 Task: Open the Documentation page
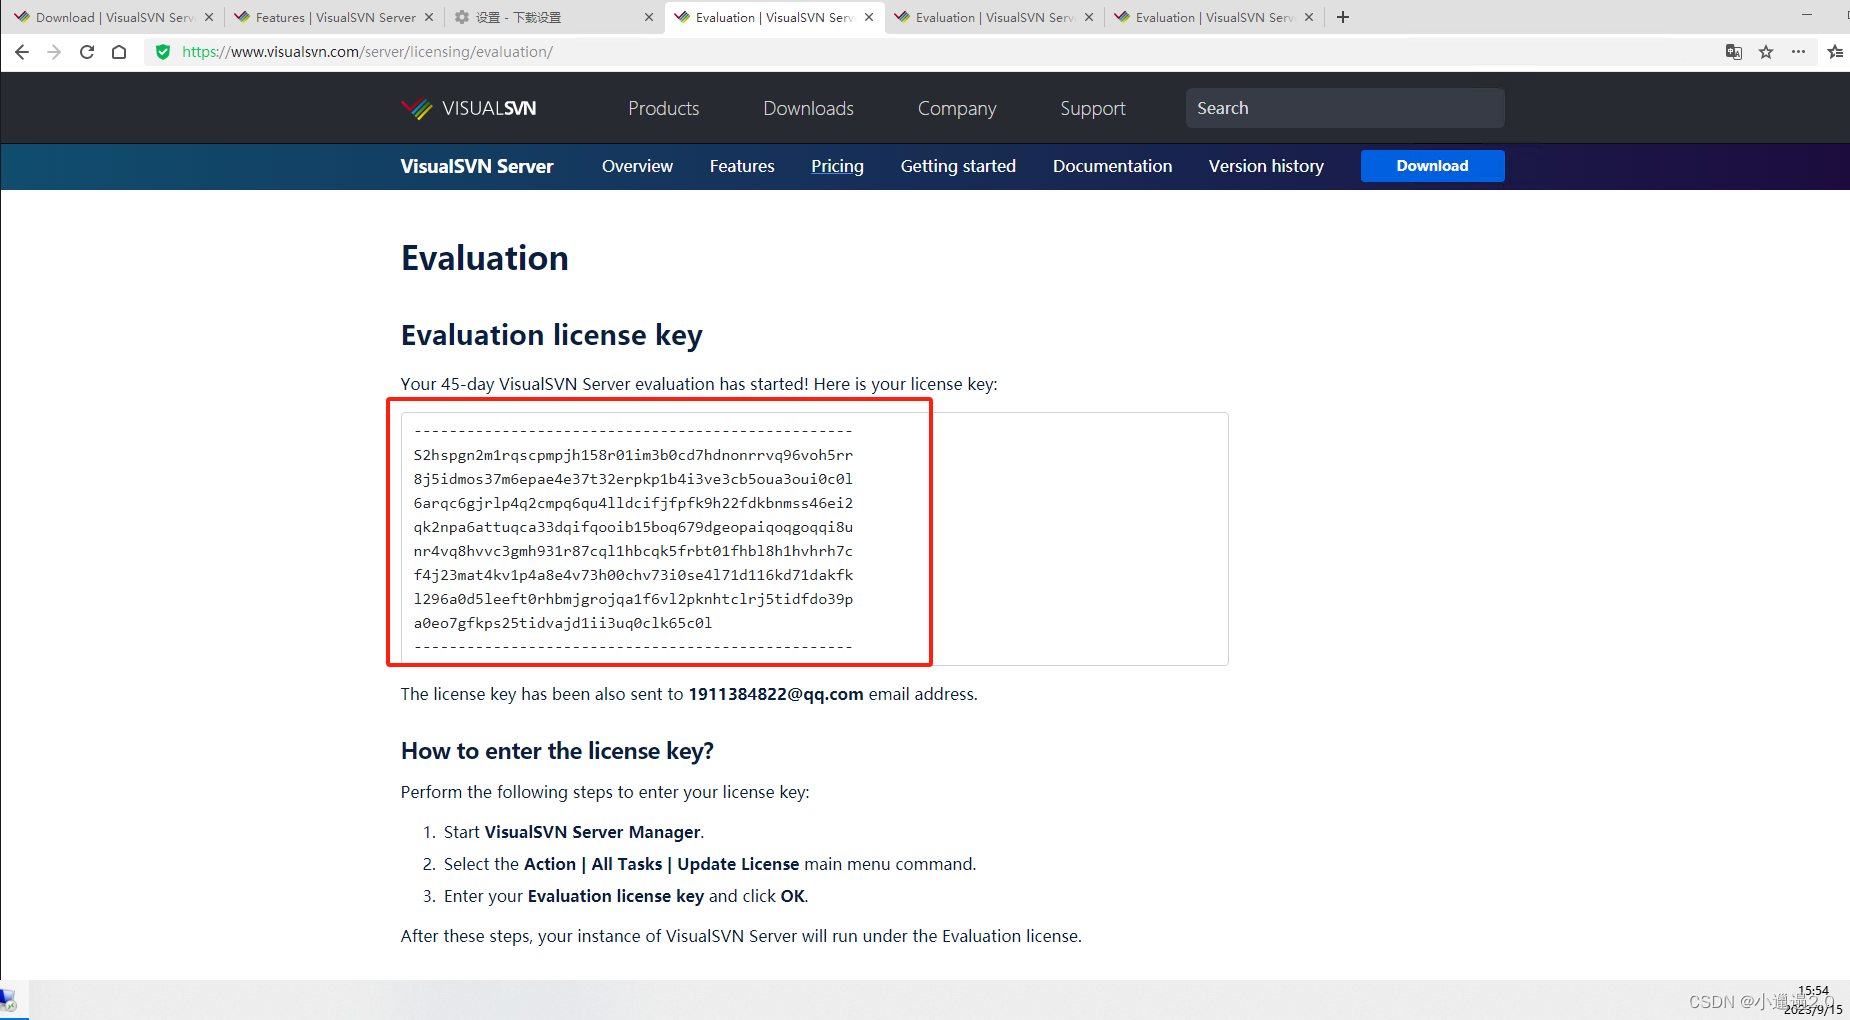coord(1112,166)
